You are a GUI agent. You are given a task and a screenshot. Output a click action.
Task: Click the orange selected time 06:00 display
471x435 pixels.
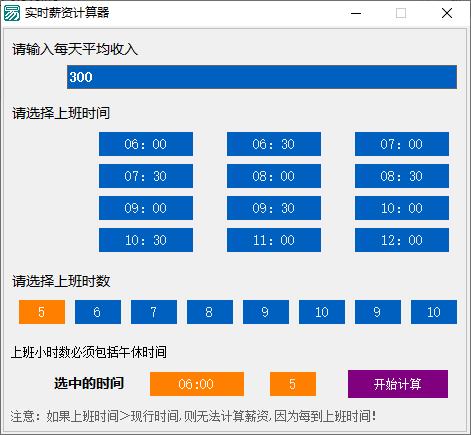(x=197, y=384)
